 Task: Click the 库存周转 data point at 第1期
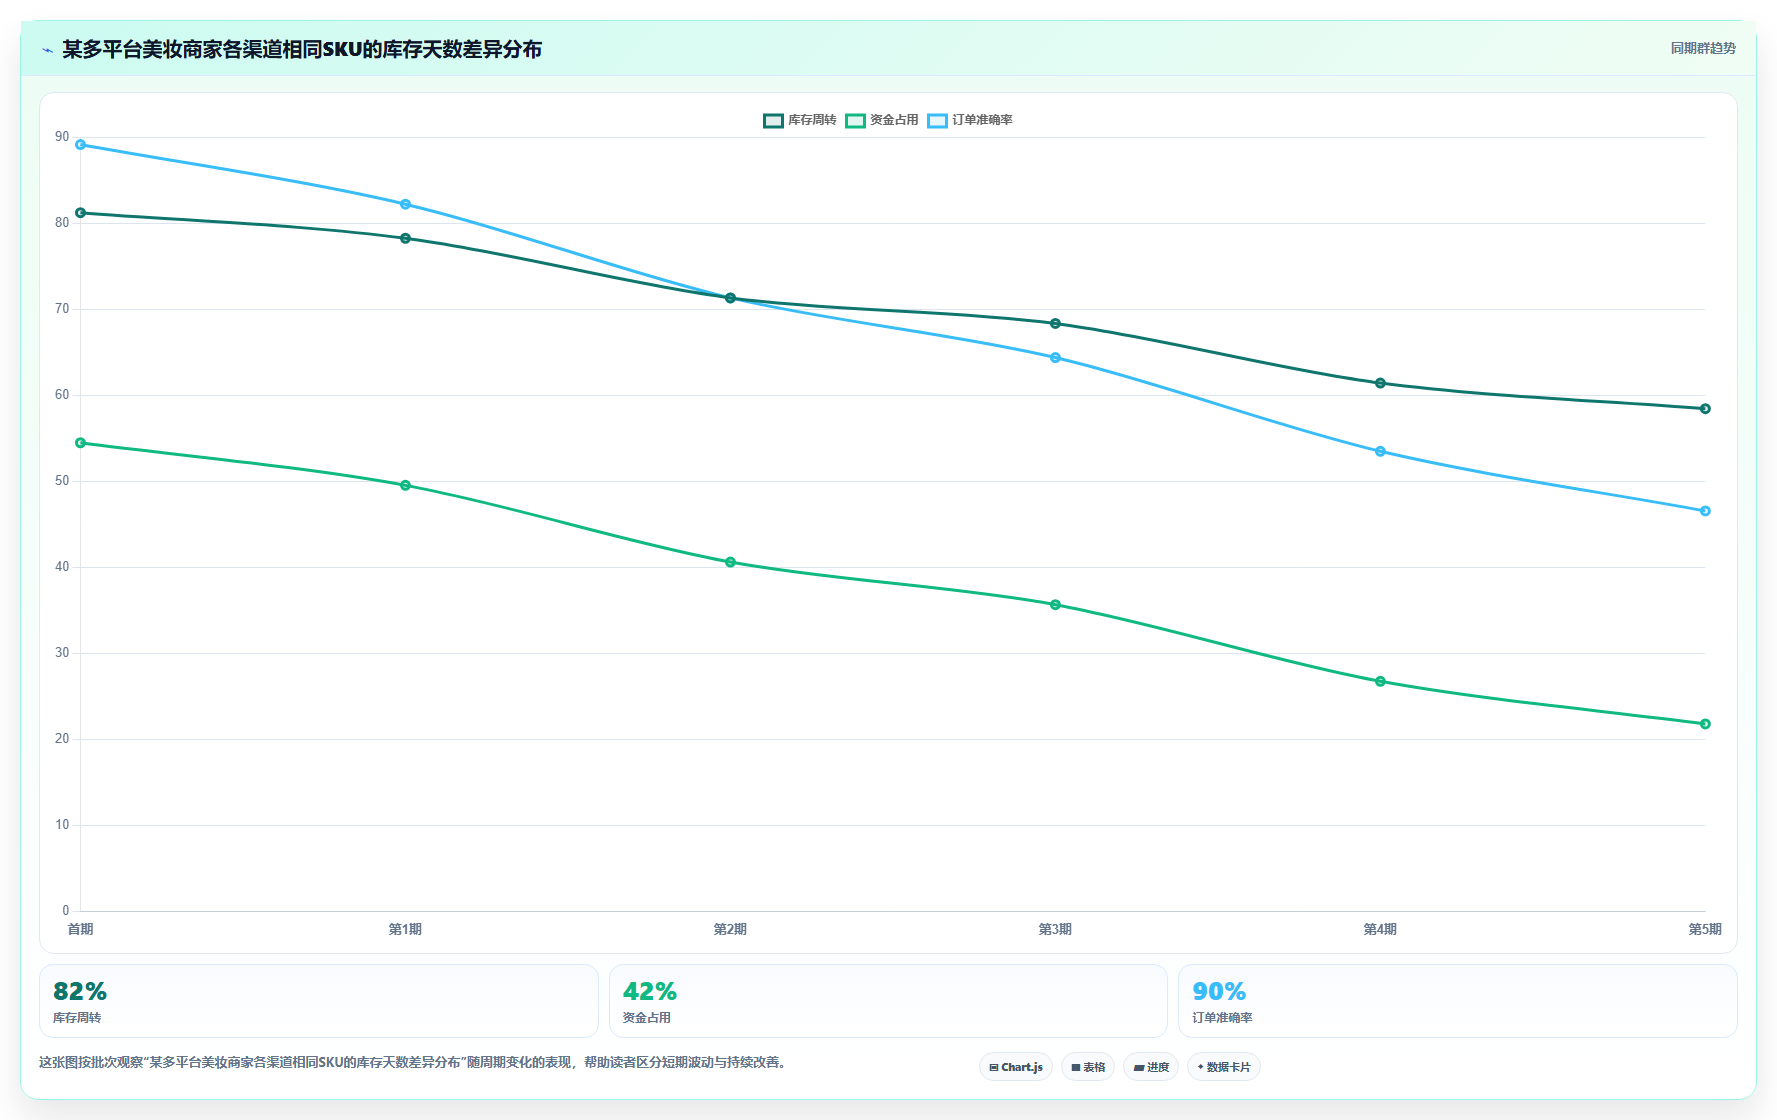405,238
